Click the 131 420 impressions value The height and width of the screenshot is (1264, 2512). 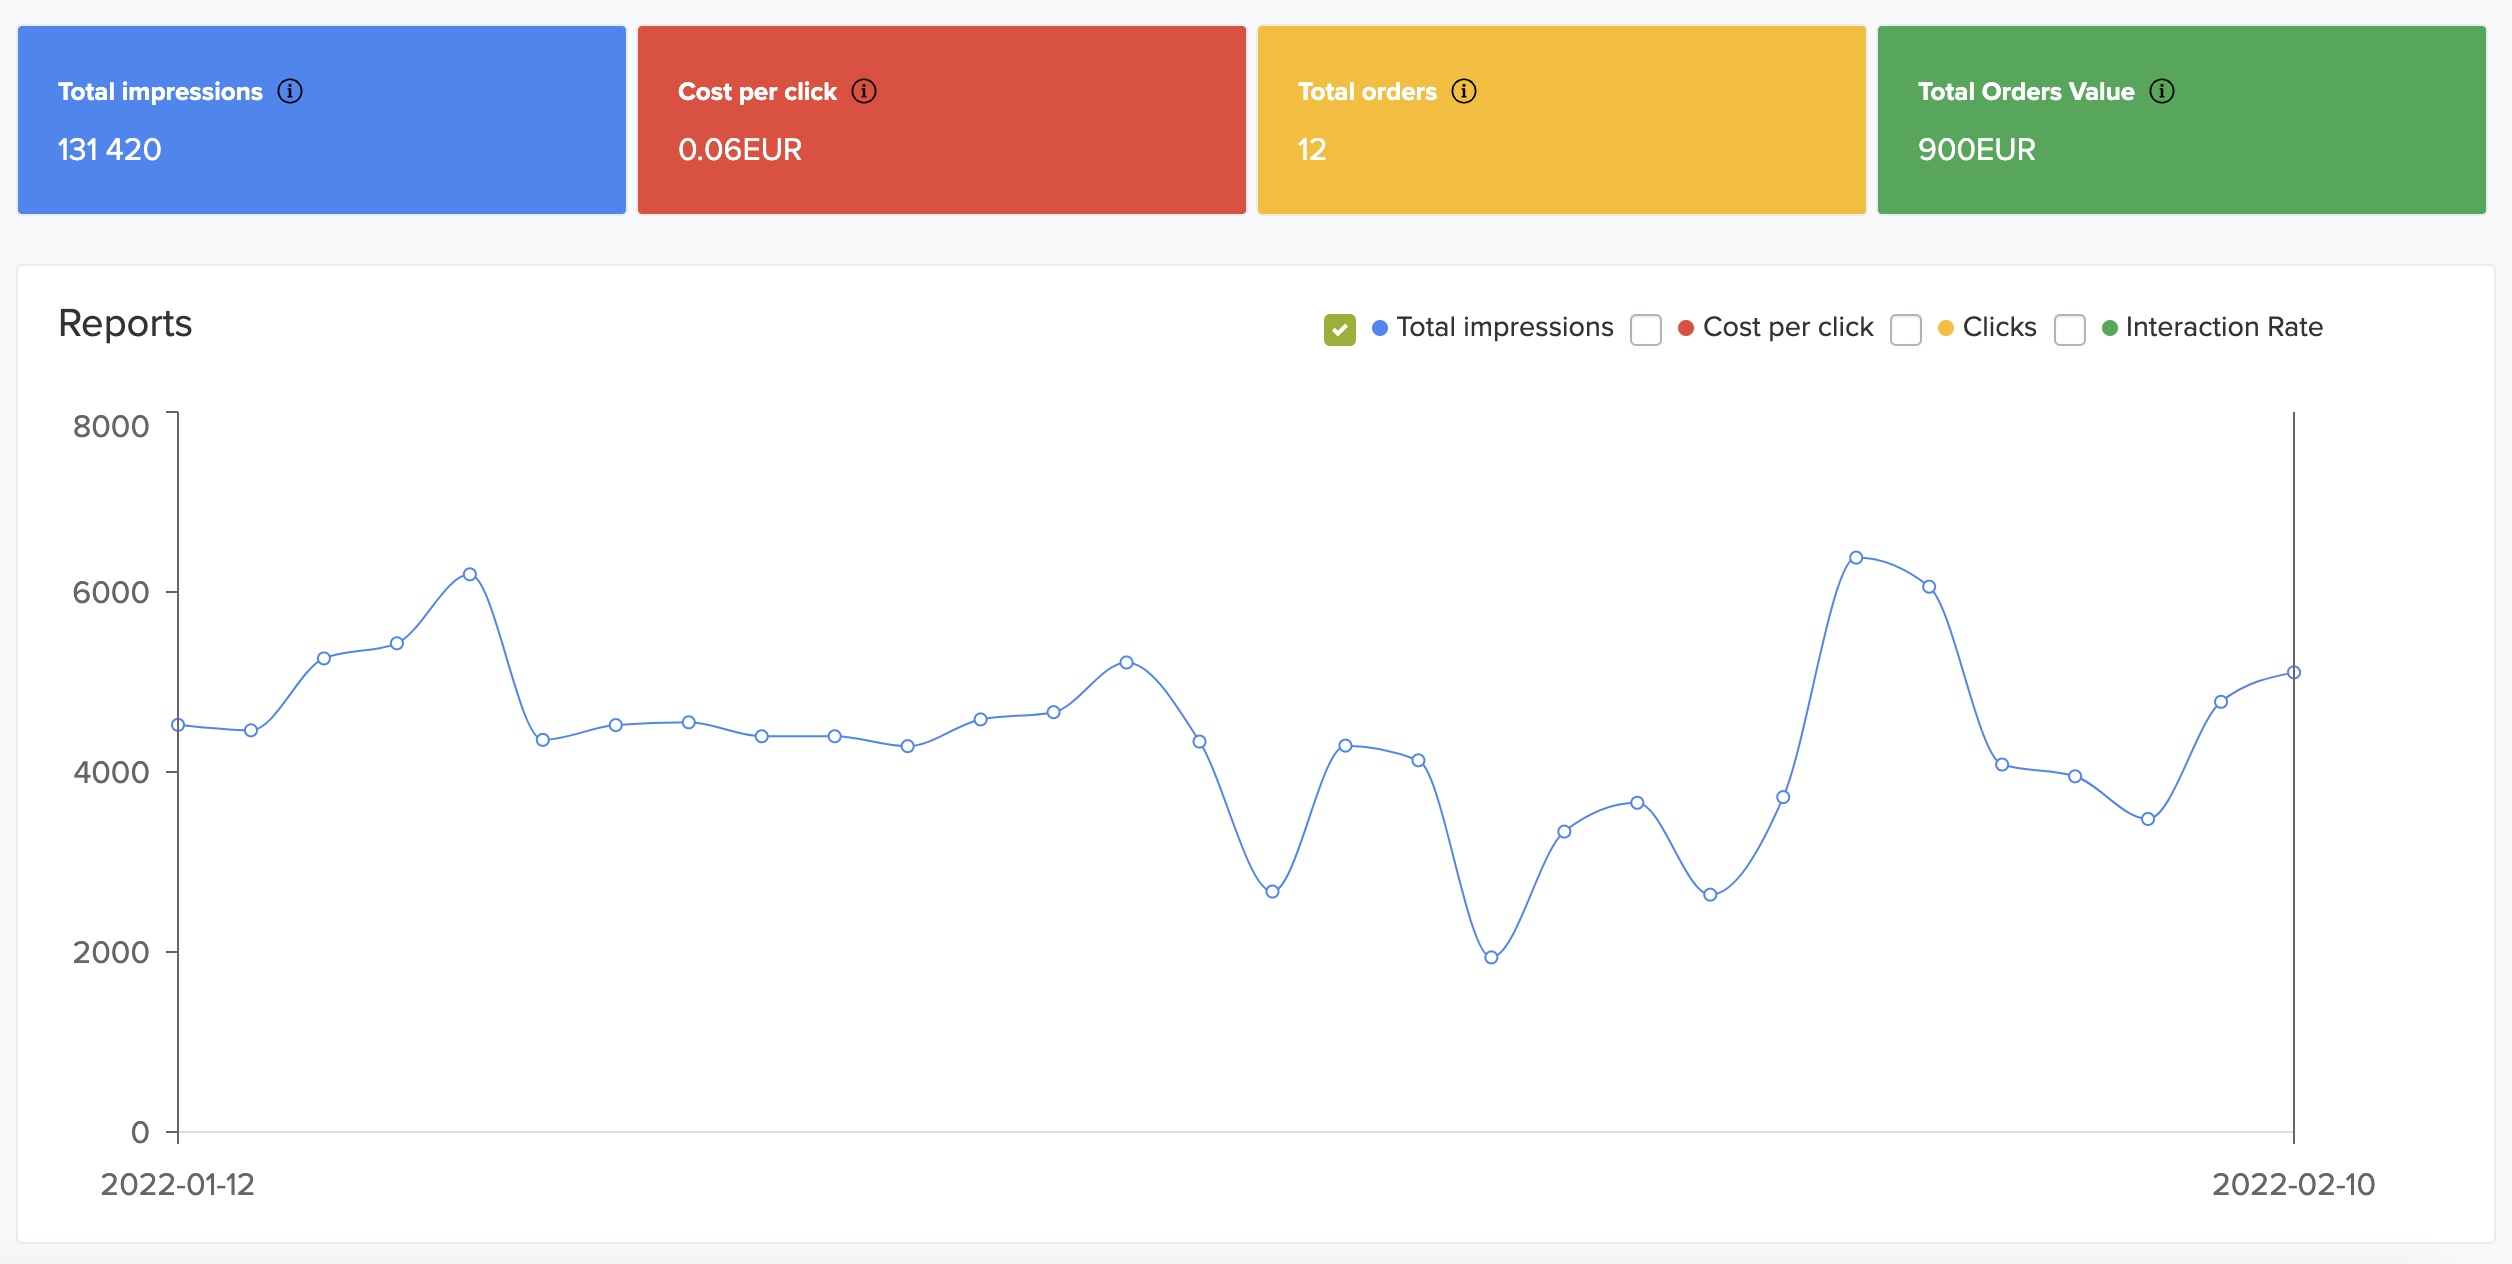coord(109,150)
